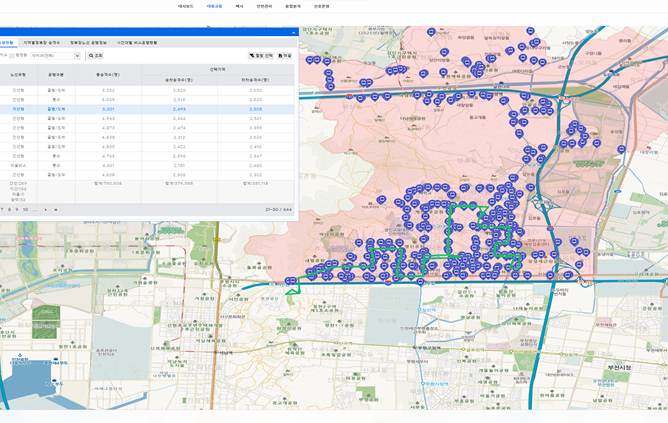Select the table row with total 4,873
Viewport: 668px width, 423px height.
pos(147,128)
